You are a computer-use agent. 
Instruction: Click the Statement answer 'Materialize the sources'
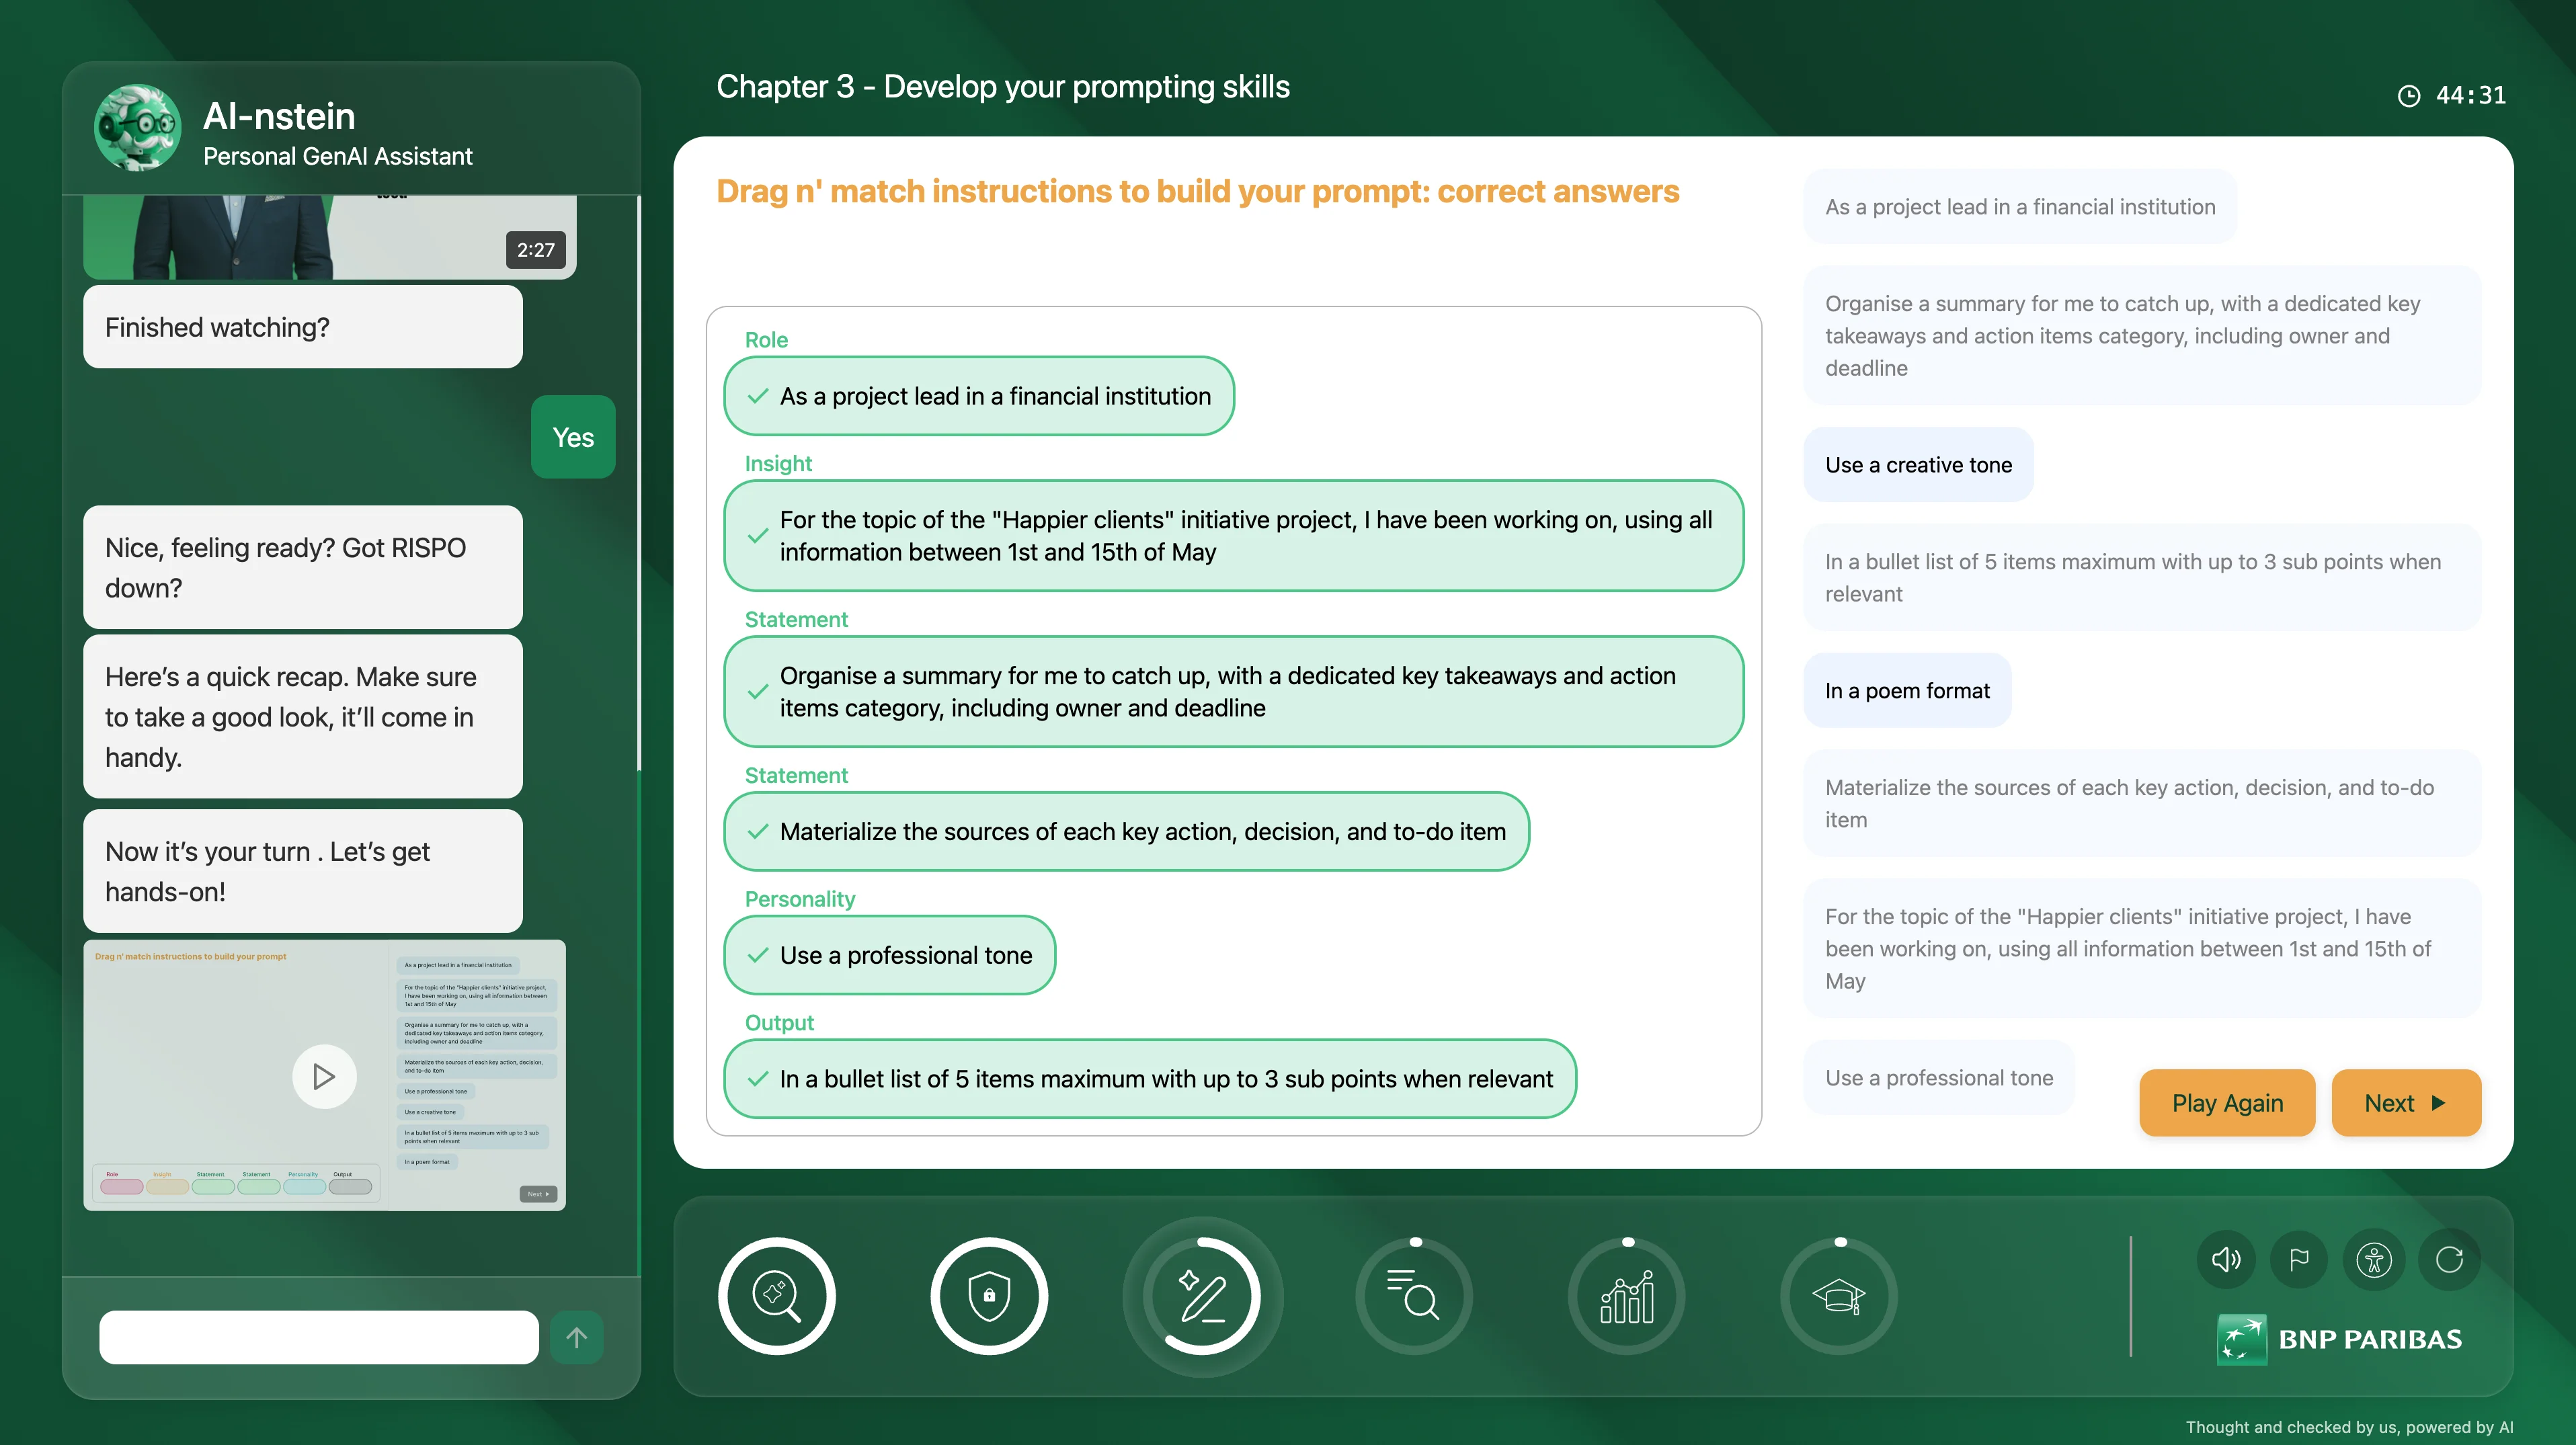point(1126,832)
